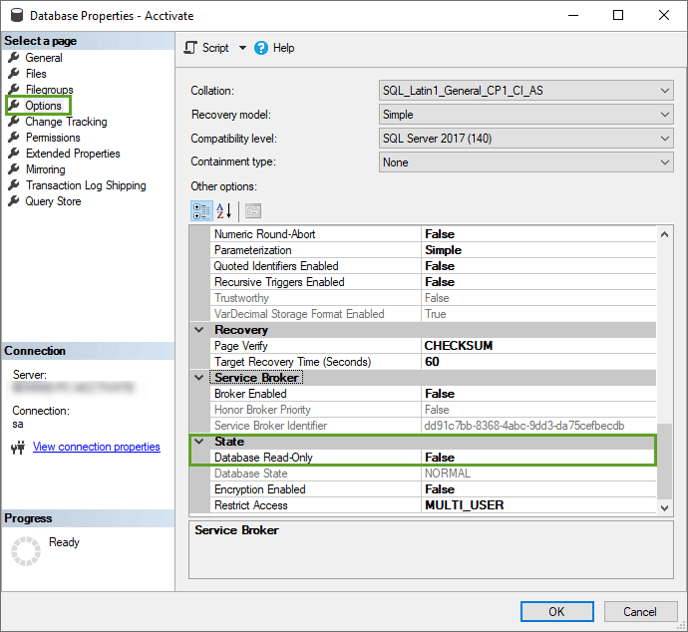Click the OK button
The height and width of the screenshot is (632, 688).
(x=557, y=612)
